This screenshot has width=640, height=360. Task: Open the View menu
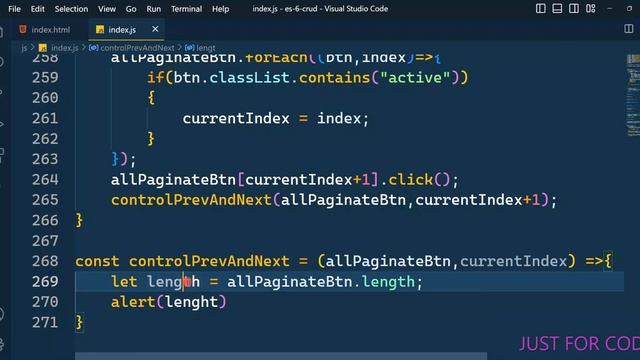click(107, 9)
